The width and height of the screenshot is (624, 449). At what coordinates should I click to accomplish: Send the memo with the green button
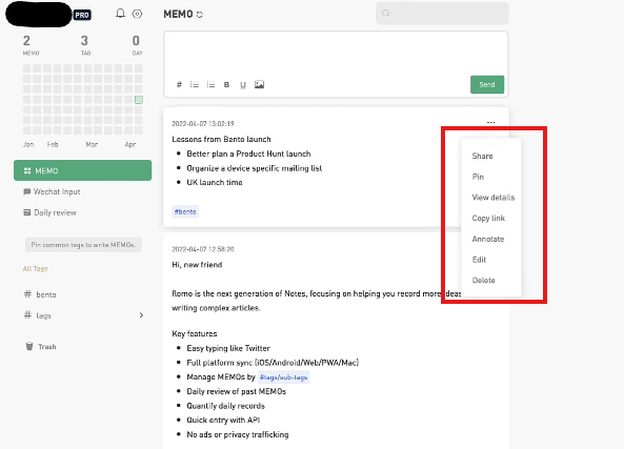[x=487, y=84]
